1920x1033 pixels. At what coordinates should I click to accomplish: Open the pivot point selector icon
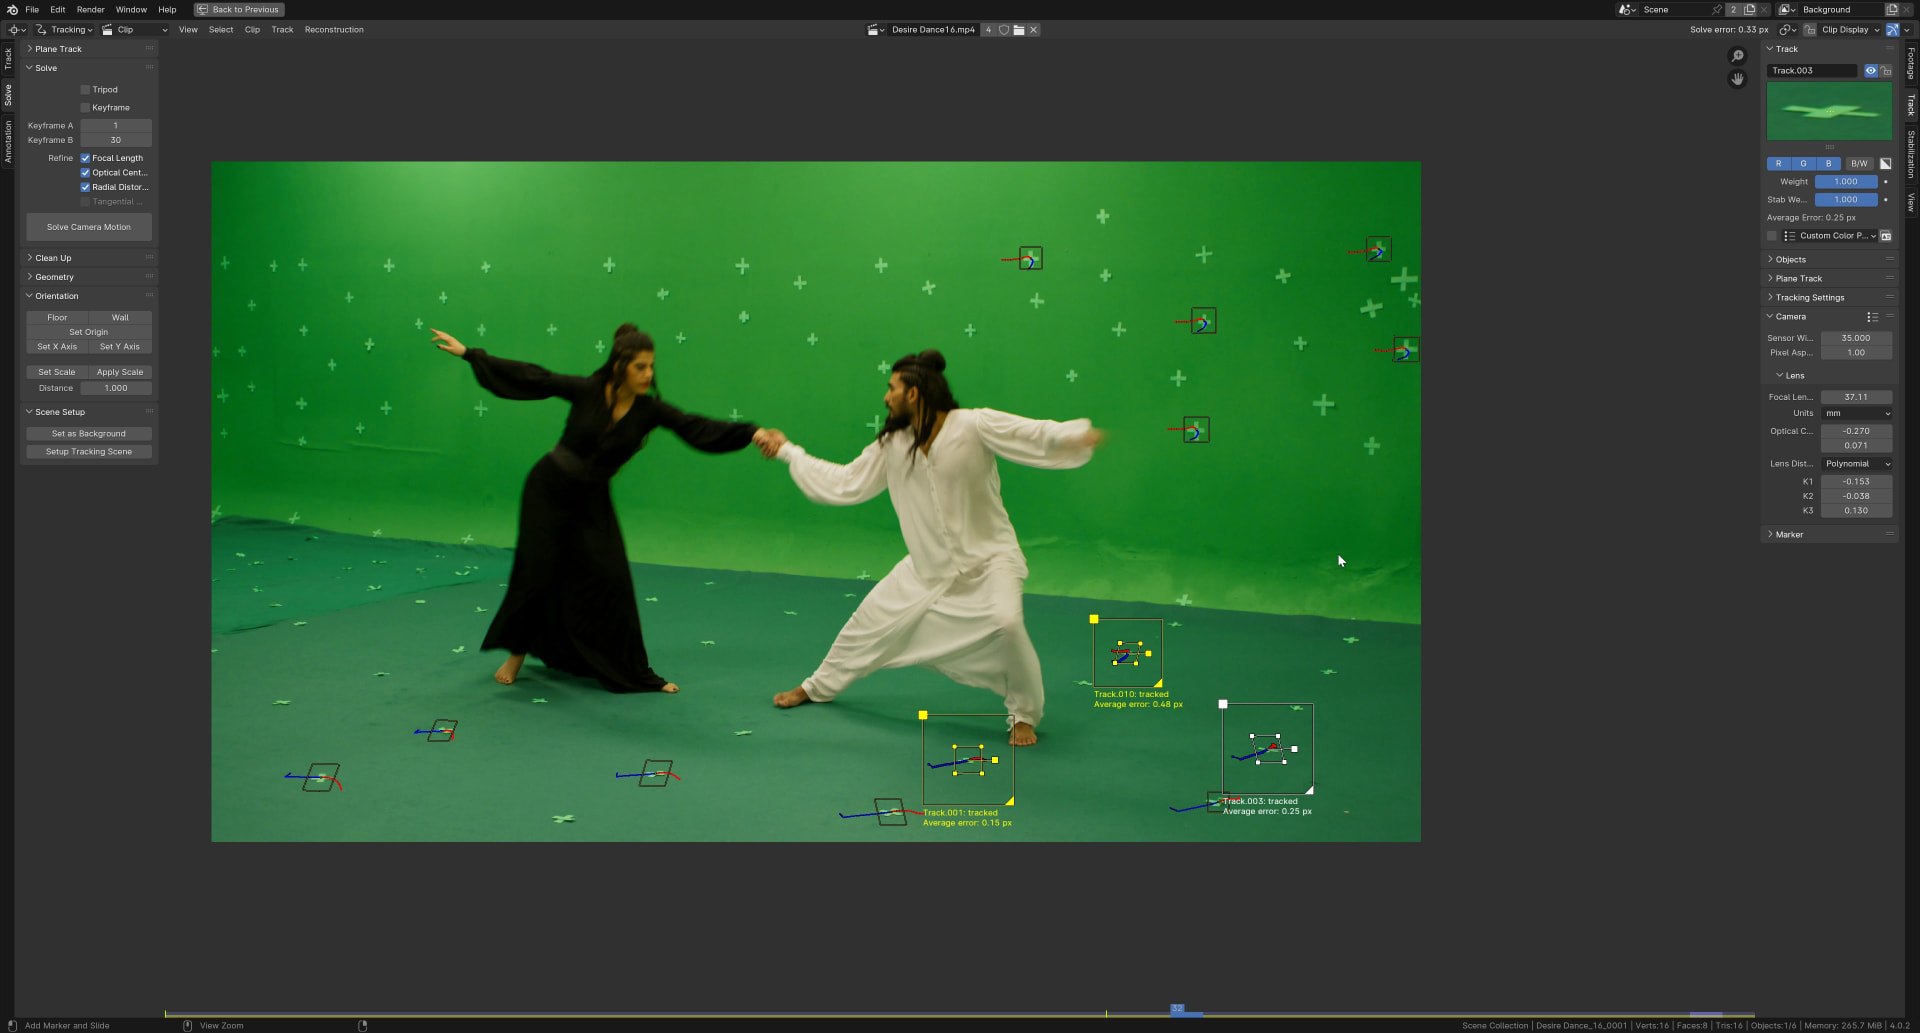point(1788,30)
